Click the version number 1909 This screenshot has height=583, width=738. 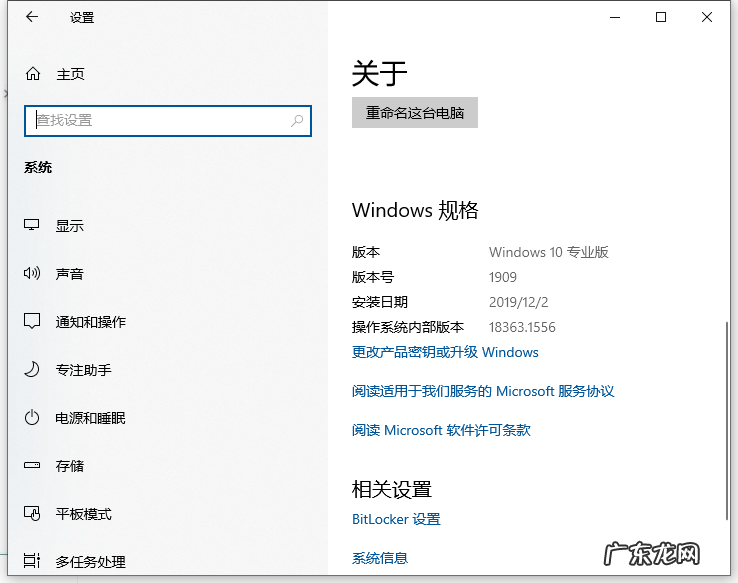tap(503, 277)
